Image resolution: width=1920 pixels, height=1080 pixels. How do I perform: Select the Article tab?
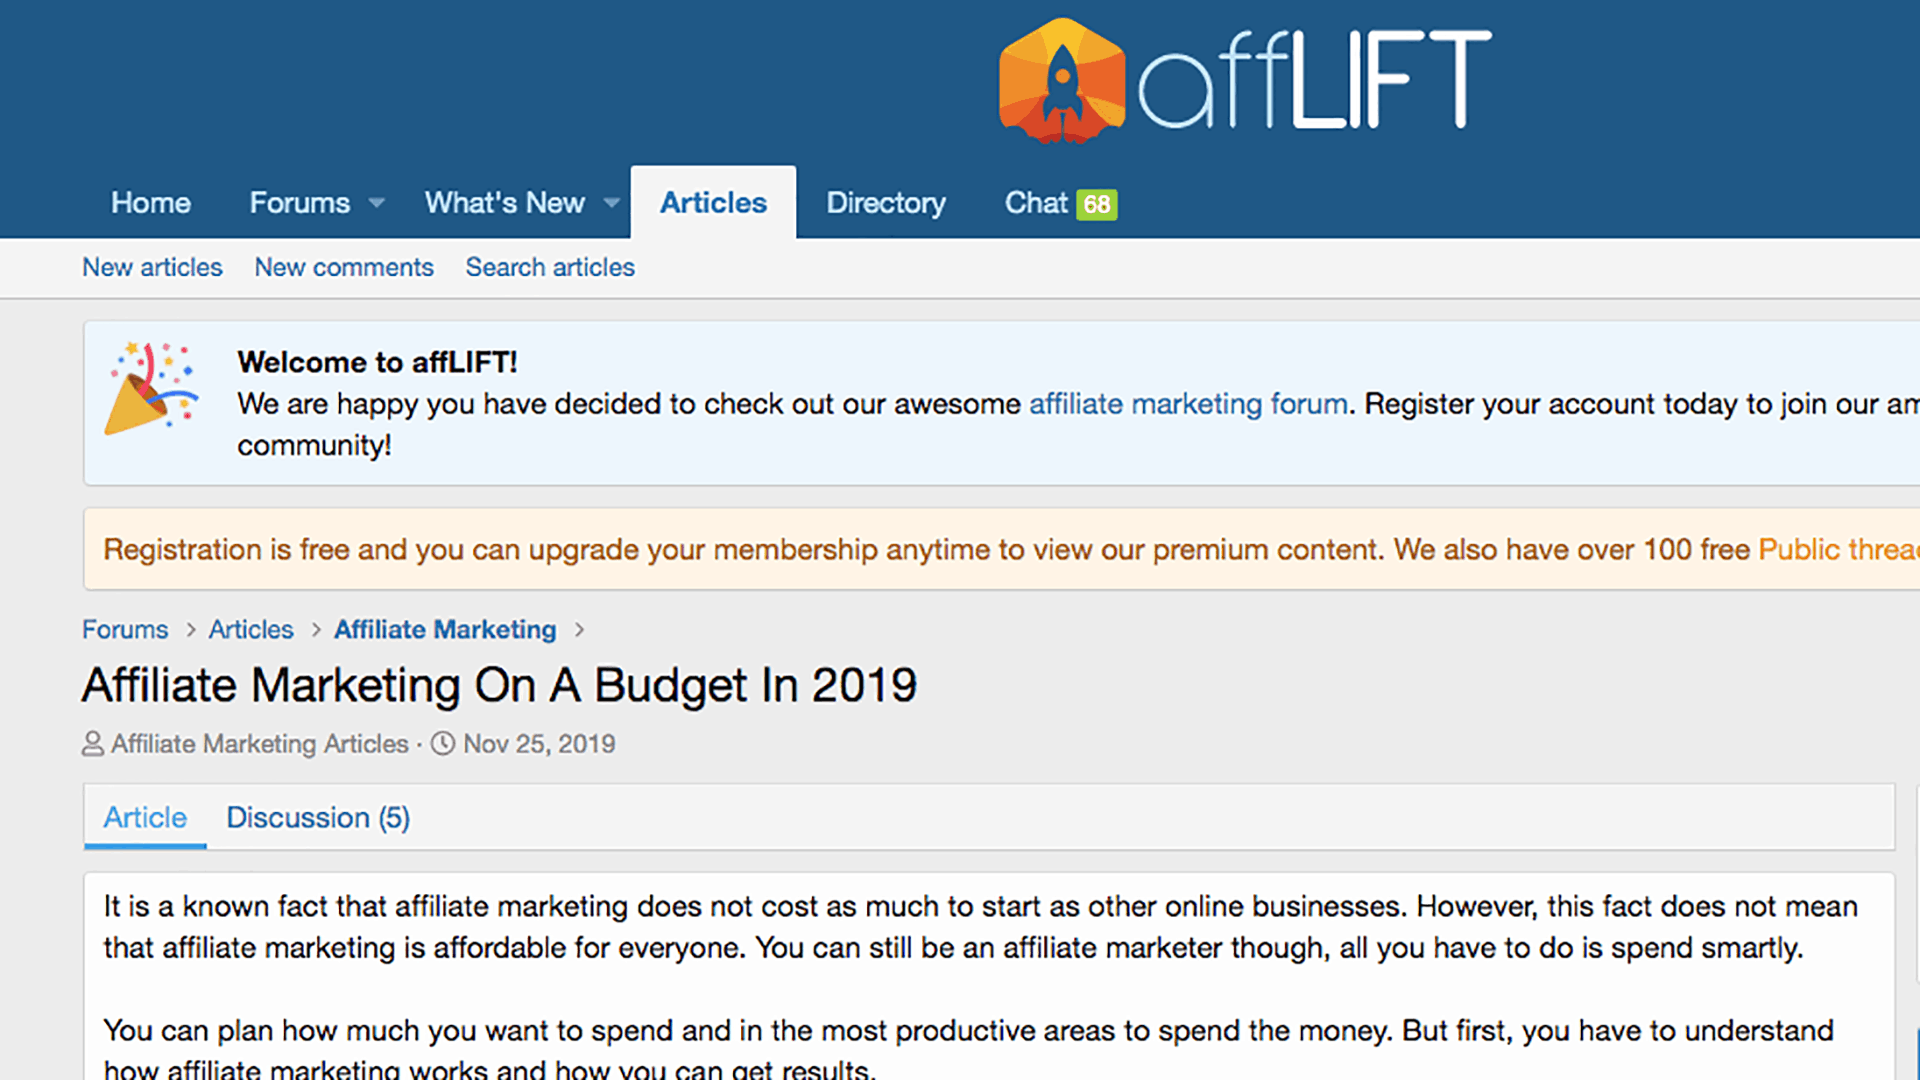pyautogui.click(x=145, y=818)
